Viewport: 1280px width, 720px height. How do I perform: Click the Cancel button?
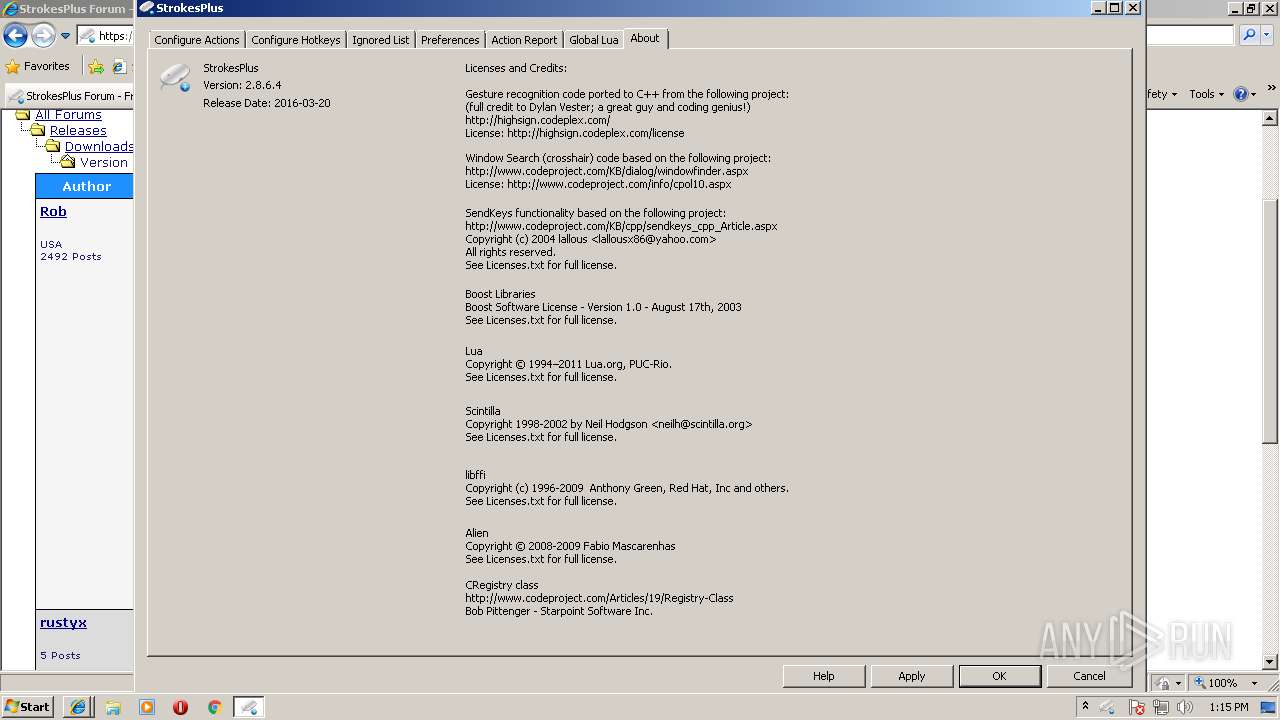click(x=1089, y=676)
